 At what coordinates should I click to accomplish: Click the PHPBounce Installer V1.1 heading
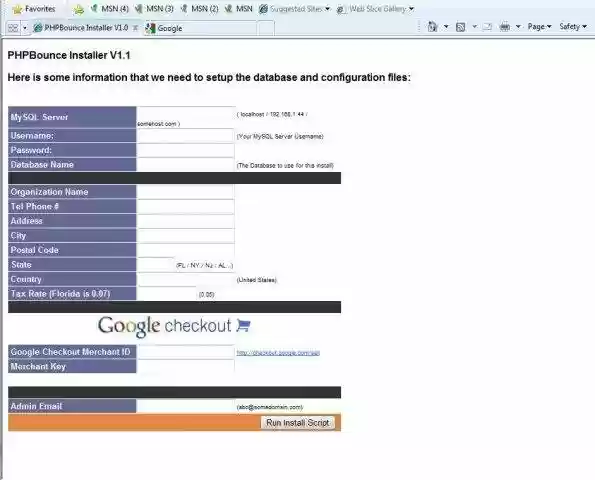point(69,55)
